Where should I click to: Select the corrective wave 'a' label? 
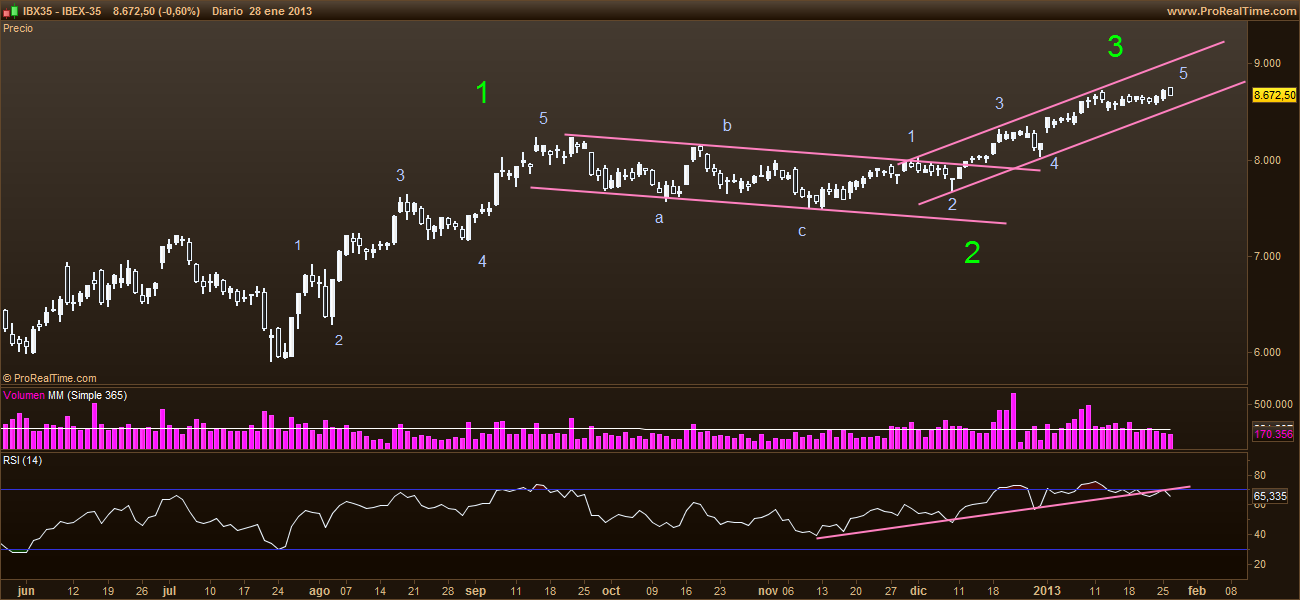(659, 217)
